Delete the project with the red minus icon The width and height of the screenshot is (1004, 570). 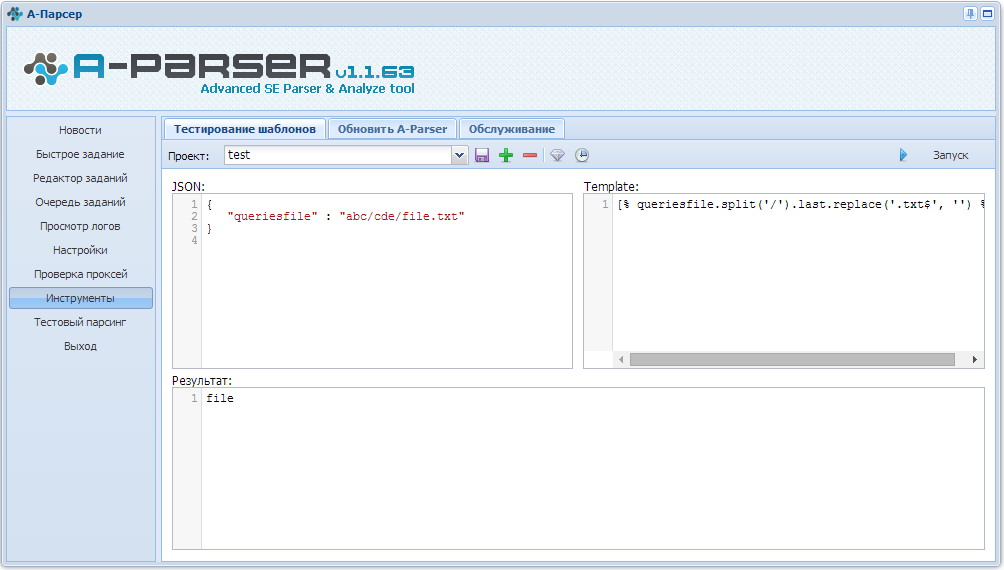click(530, 155)
